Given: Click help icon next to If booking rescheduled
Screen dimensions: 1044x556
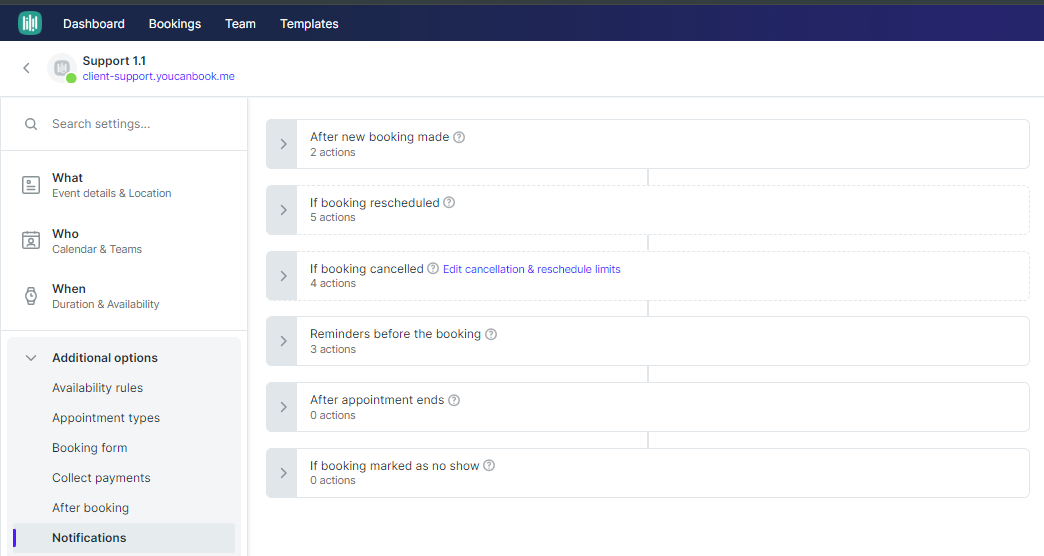Looking at the screenshot, I should [449, 202].
